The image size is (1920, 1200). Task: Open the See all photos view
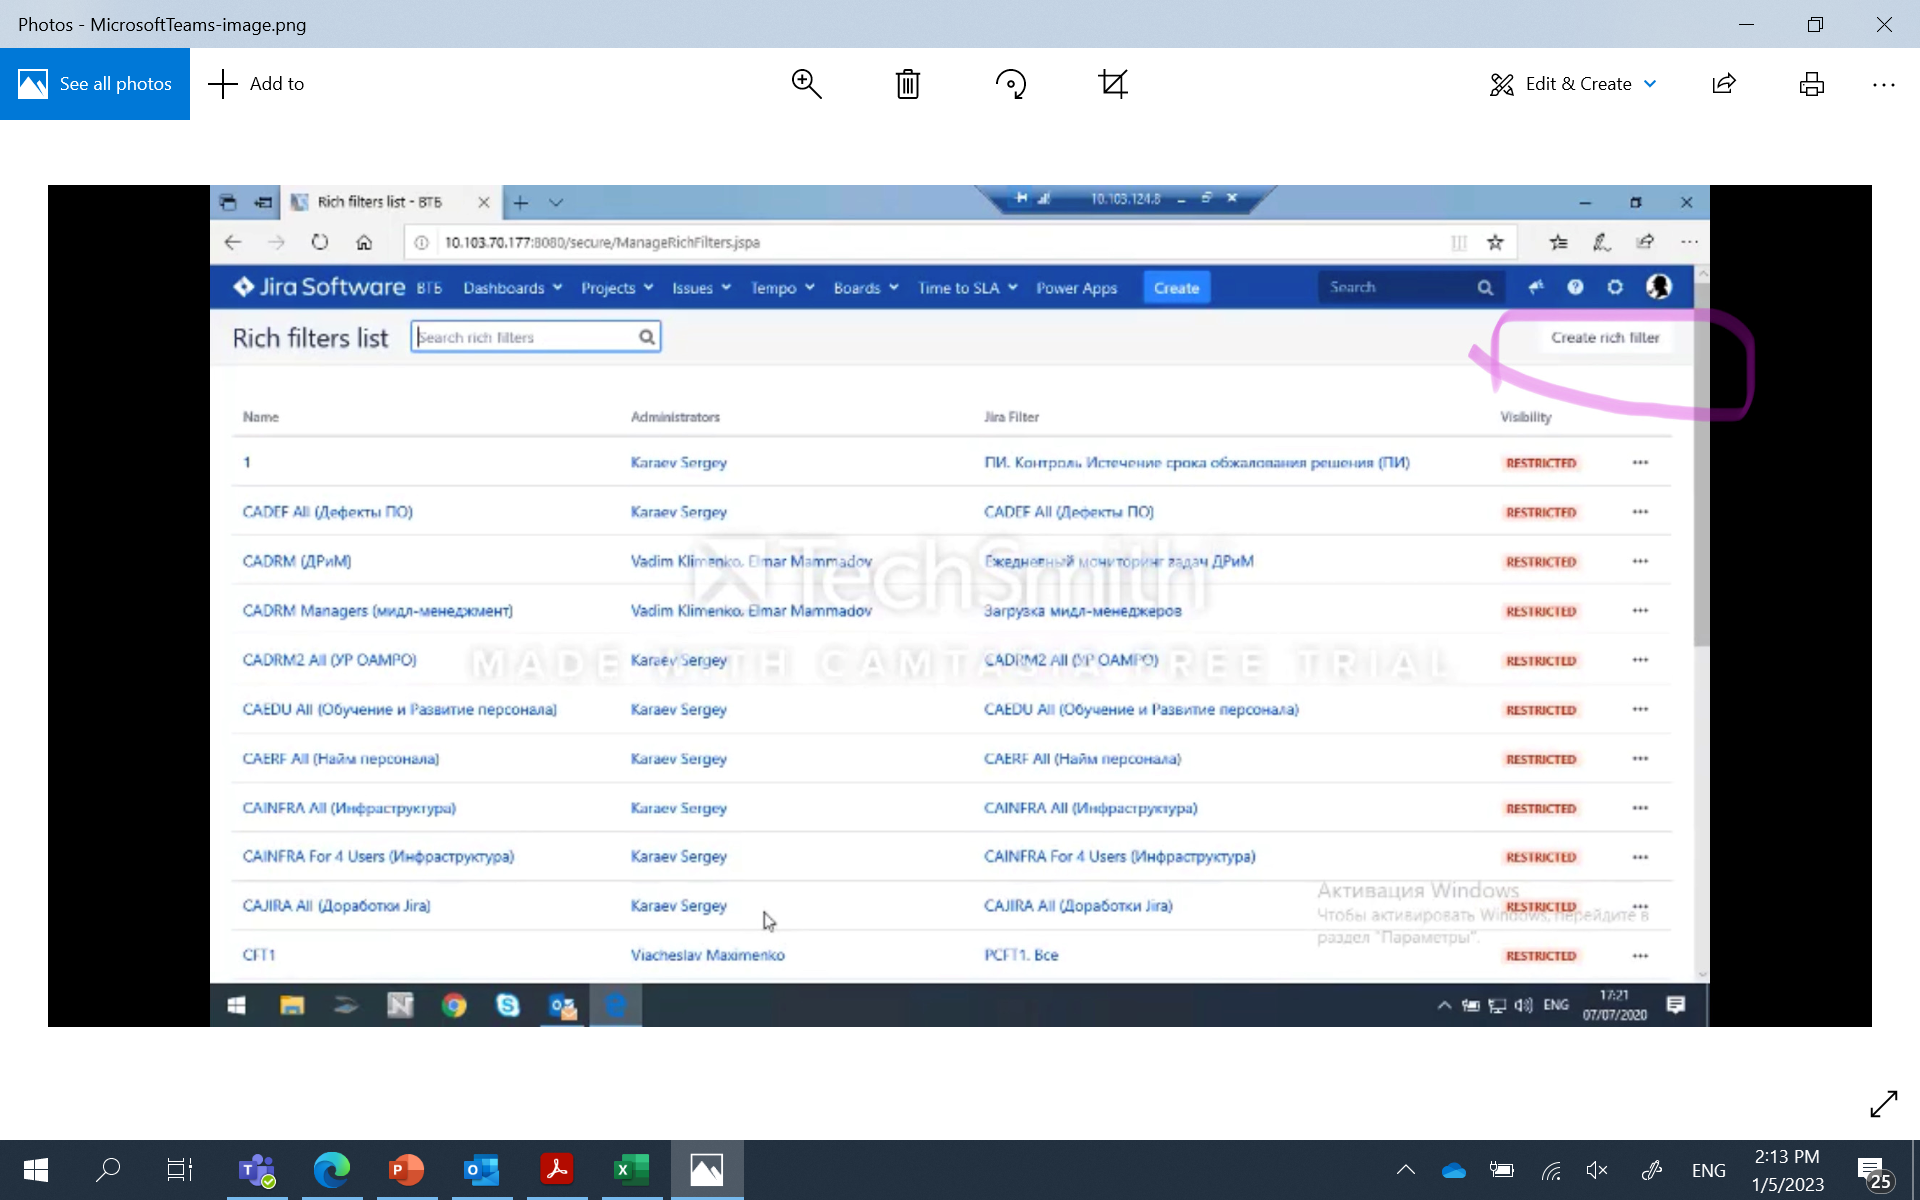(x=95, y=84)
